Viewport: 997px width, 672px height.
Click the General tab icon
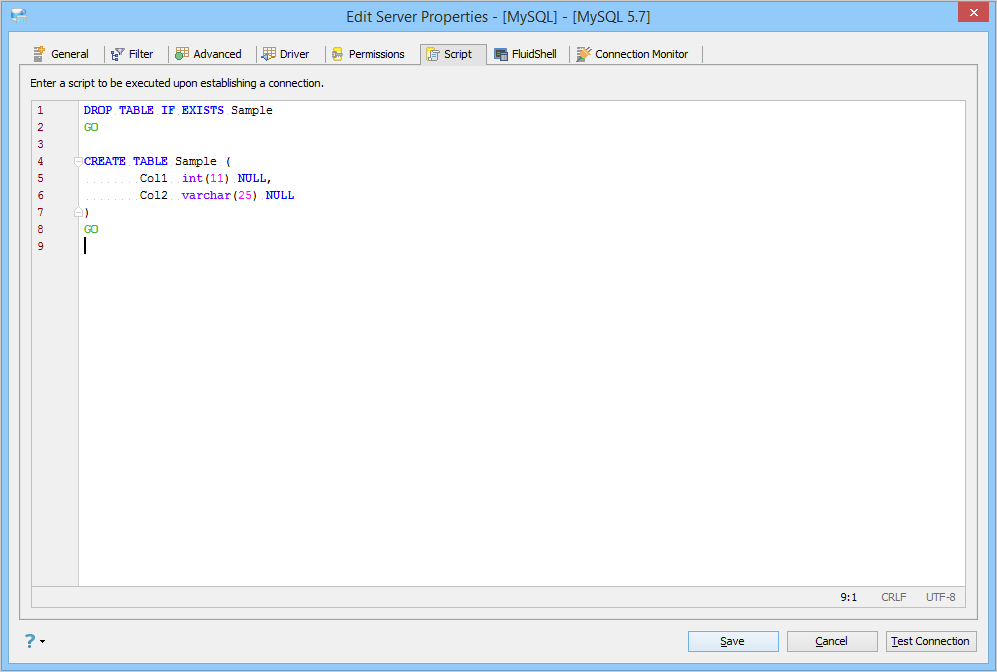39,54
